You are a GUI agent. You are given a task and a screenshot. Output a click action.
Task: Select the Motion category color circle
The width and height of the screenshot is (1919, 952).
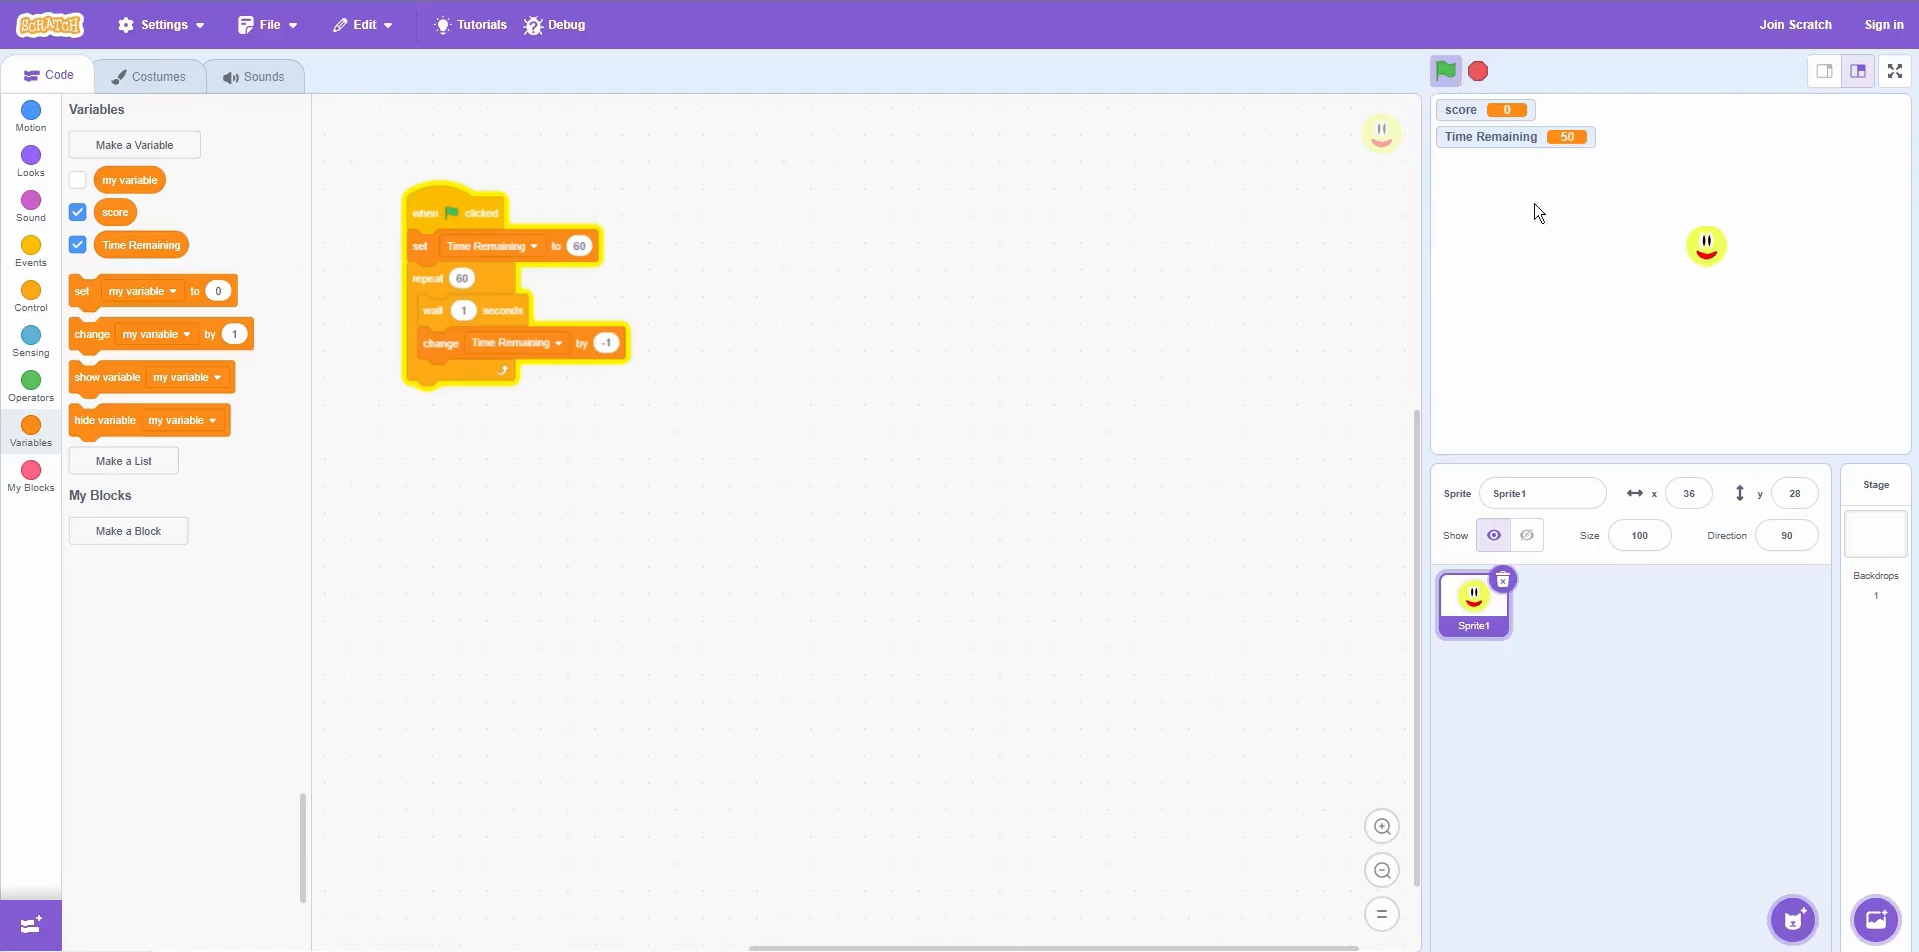coord(31,110)
